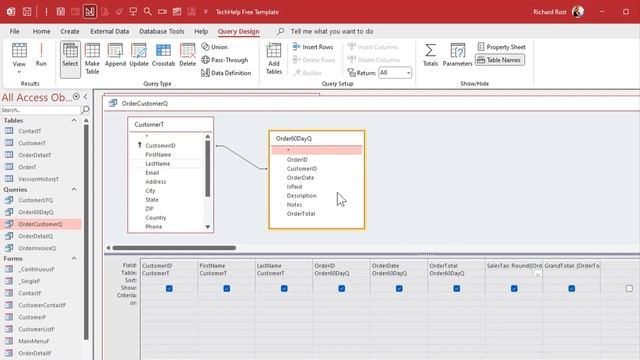
Task: Click the ContactT table icon
Action: (x=9, y=131)
